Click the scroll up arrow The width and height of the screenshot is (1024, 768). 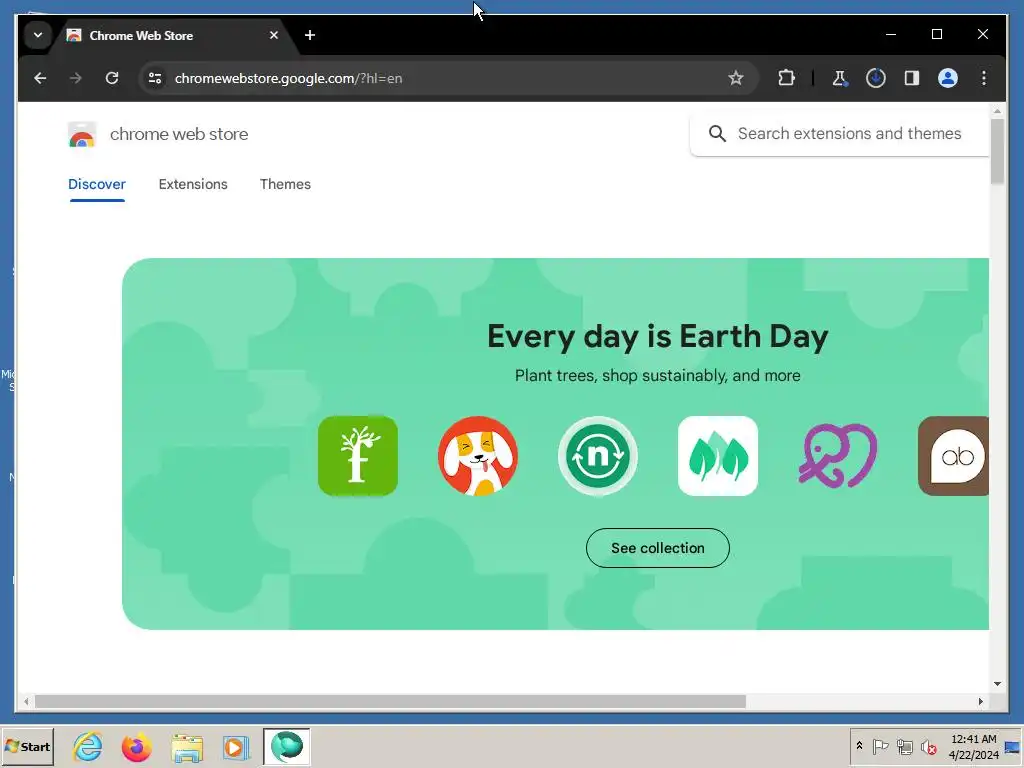click(x=997, y=112)
